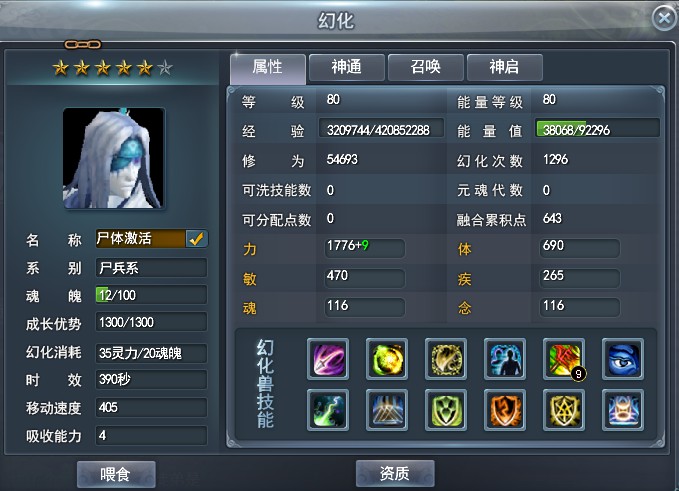The image size is (679, 491).
Task: Click the blue silhouette figure skill icon
Action: pos(505,359)
